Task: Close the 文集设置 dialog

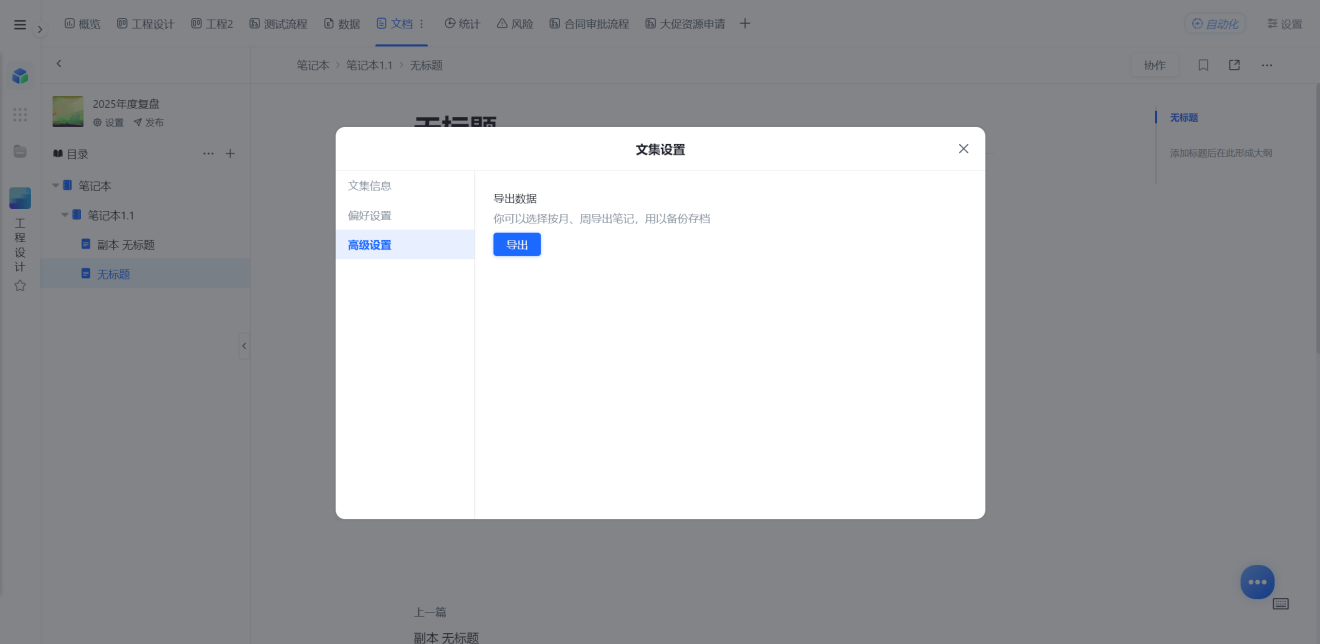Action: [964, 149]
